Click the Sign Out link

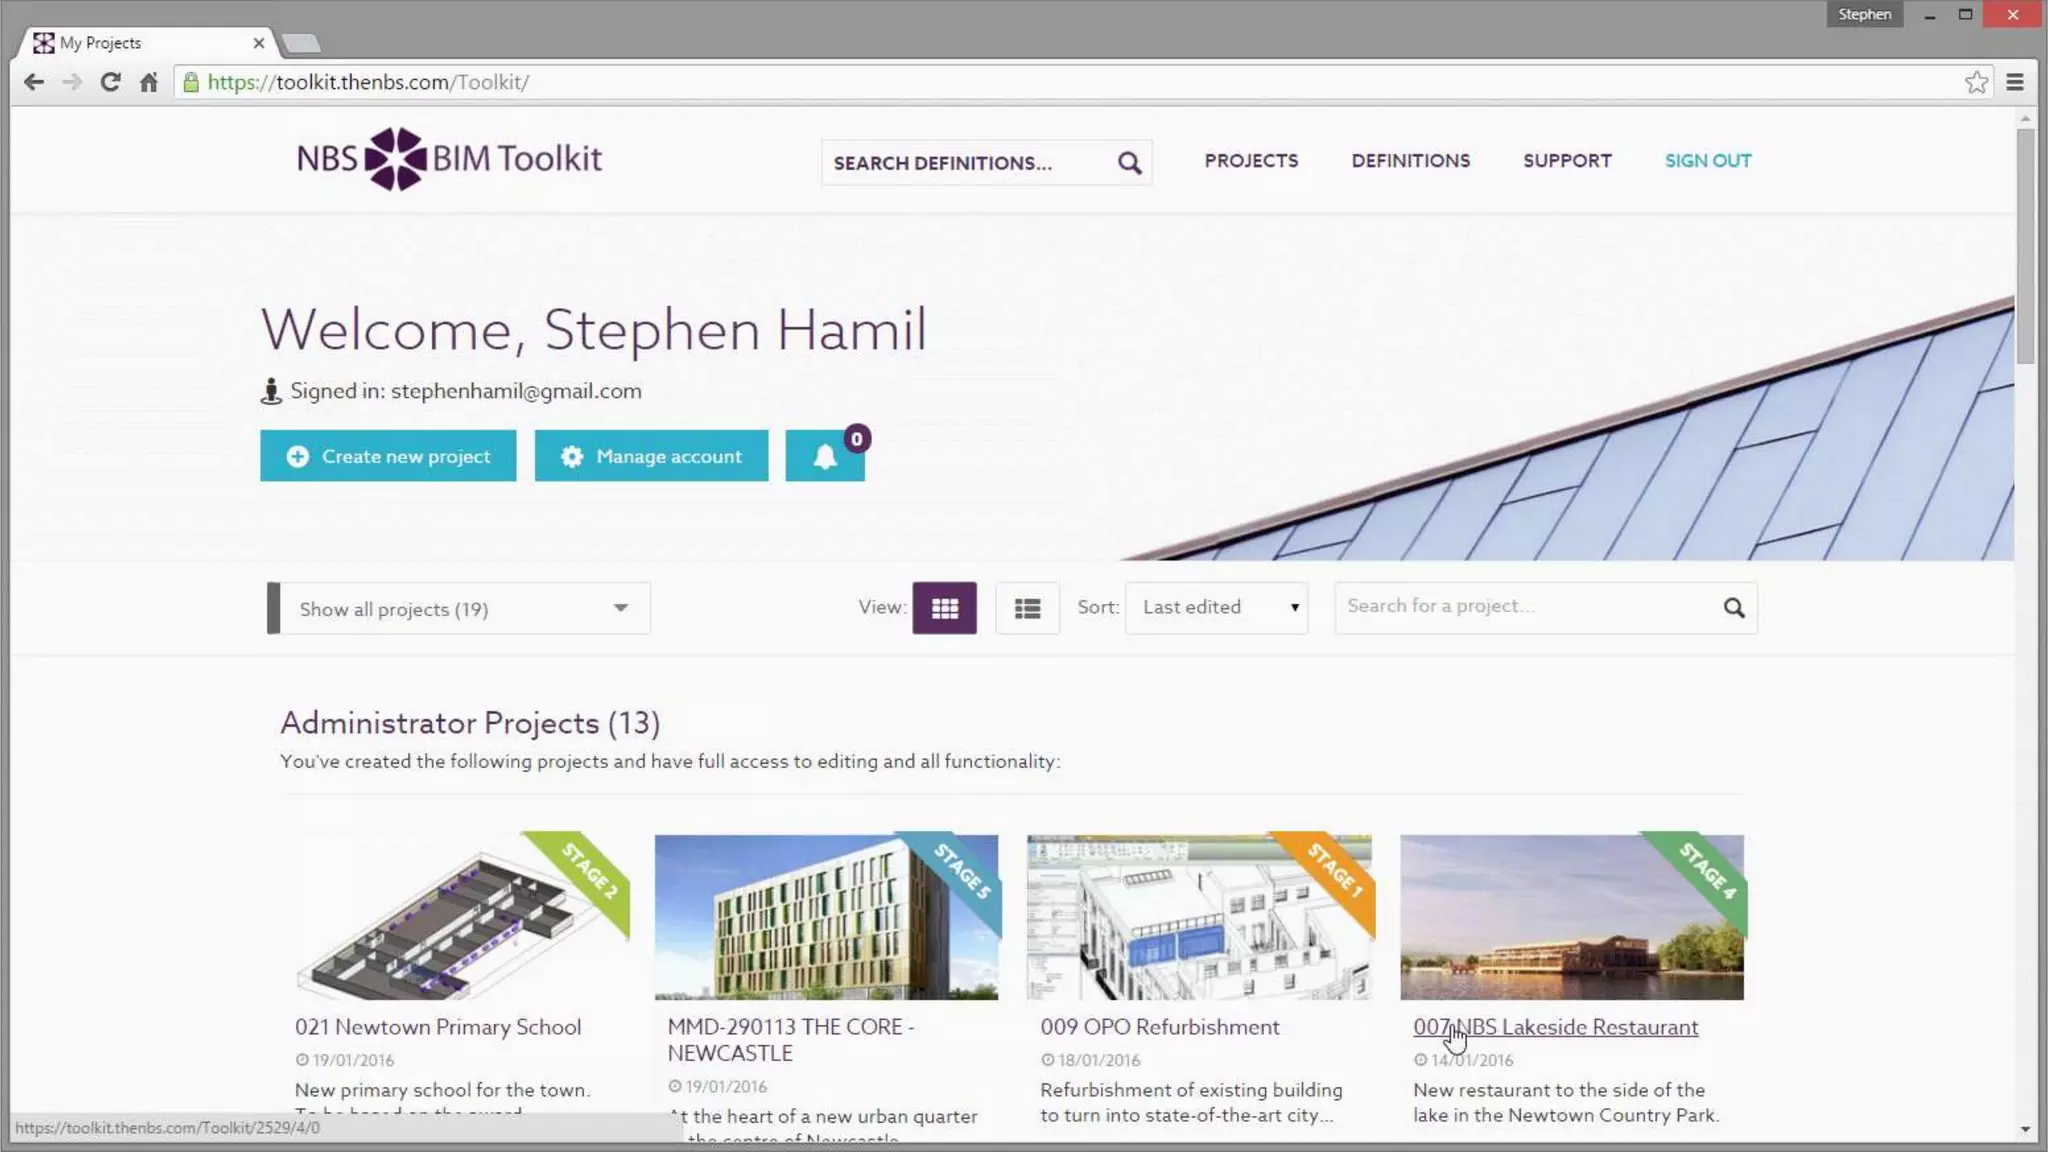tap(1707, 161)
